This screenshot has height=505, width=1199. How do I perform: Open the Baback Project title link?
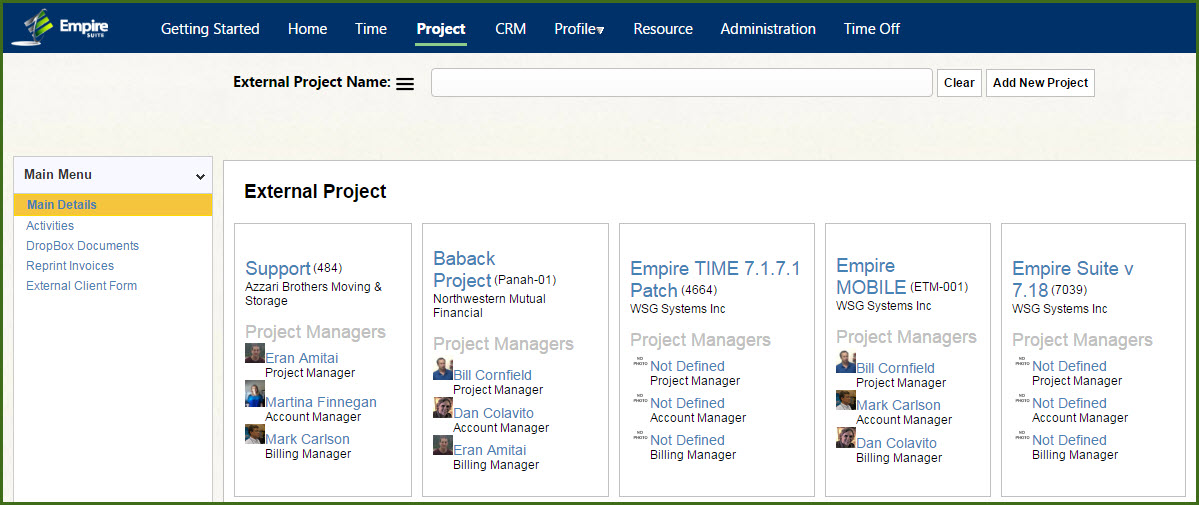(x=464, y=269)
